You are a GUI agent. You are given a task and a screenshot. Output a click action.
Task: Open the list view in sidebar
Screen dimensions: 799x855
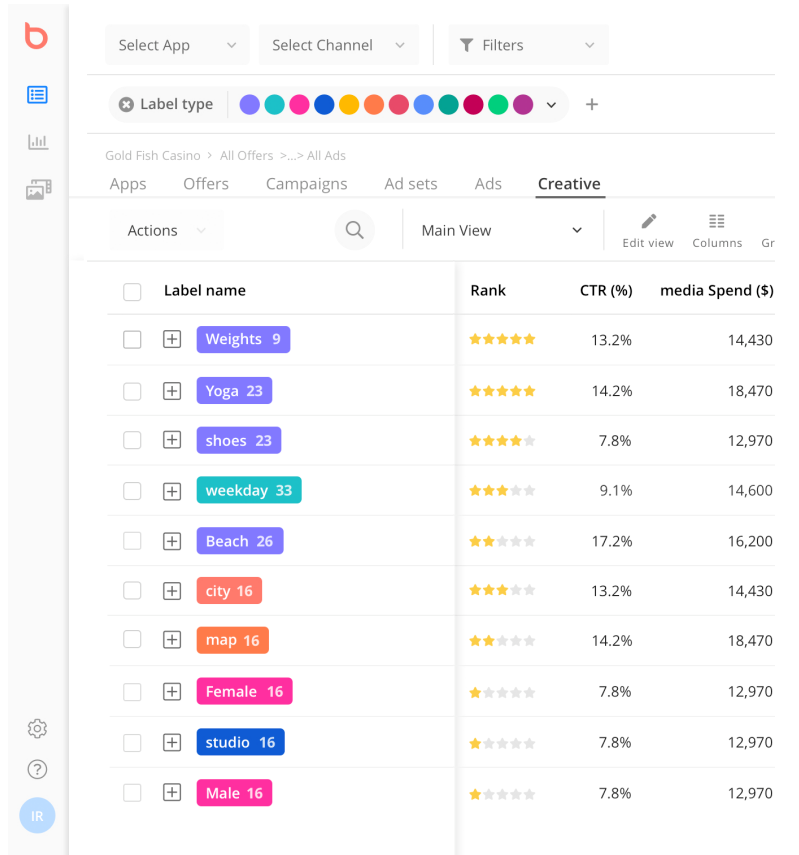37,95
